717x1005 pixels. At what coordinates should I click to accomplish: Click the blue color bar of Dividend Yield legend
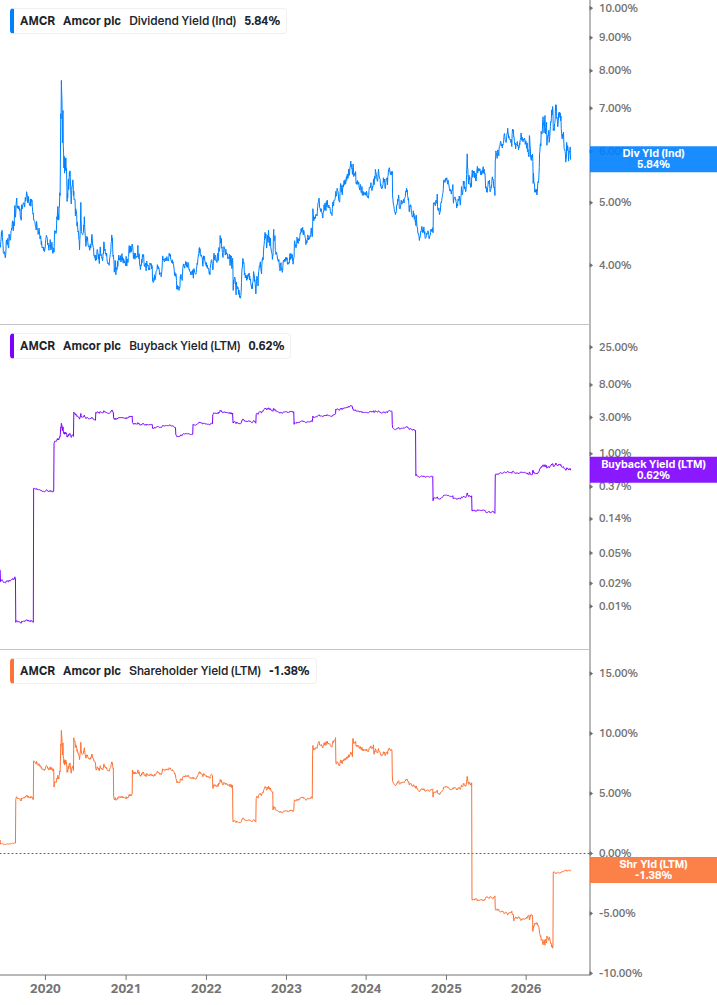click(x=12, y=21)
